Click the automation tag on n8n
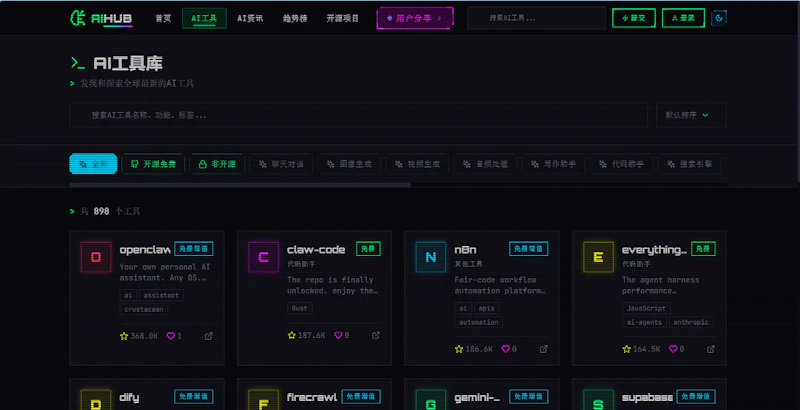 [479, 322]
